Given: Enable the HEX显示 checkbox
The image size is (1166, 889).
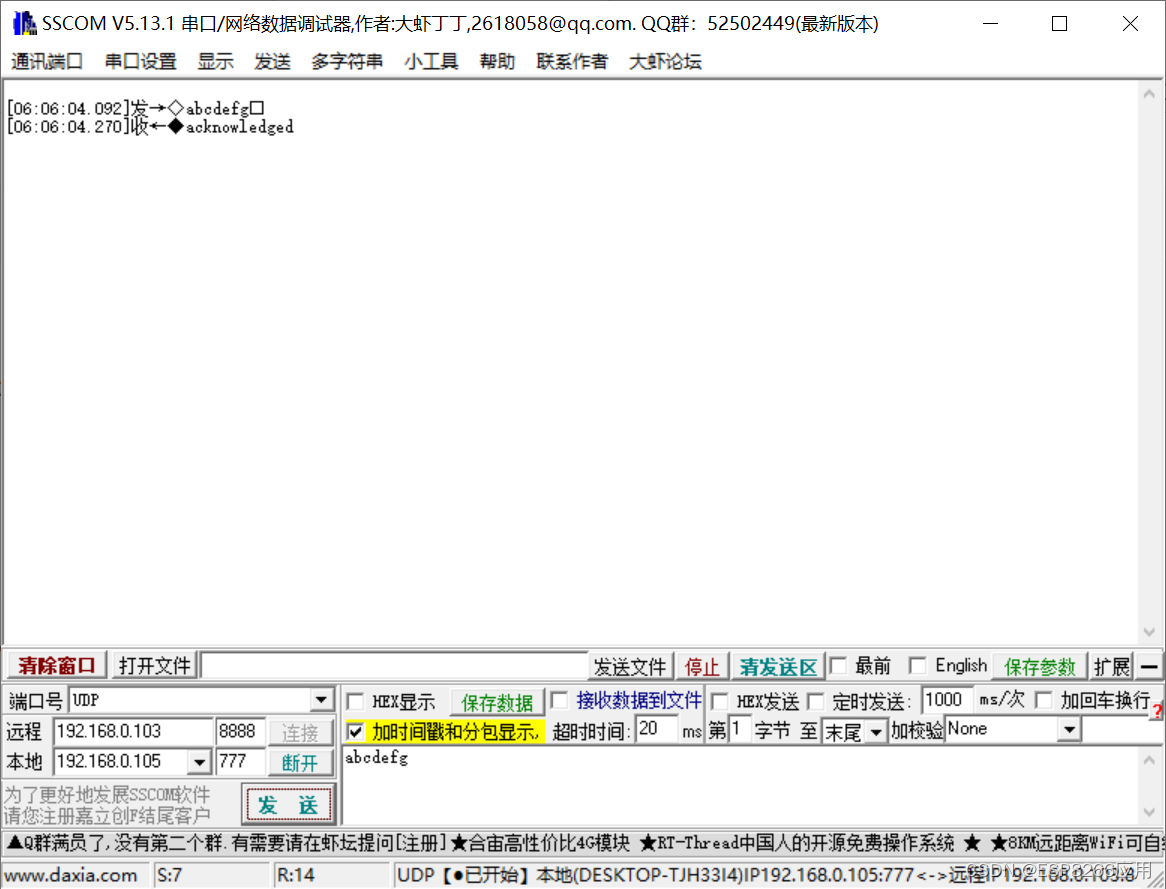Looking at the screenshot, I should click(355, 702).
